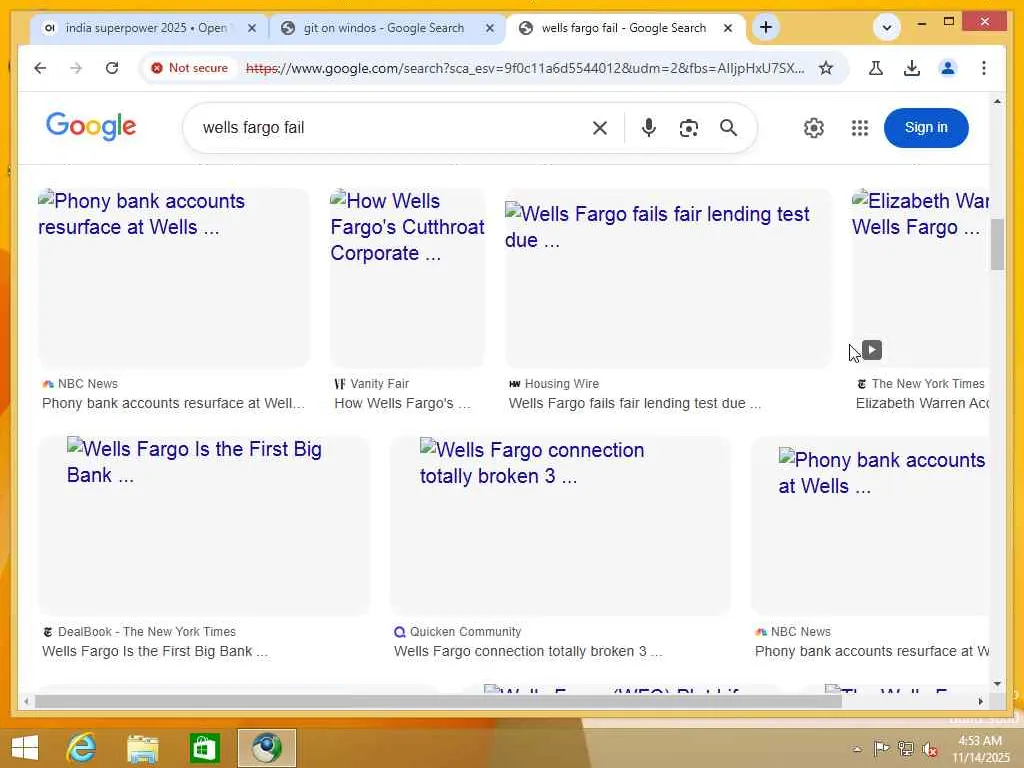Click the forward navigation arrow

click(x=76, y=68)
